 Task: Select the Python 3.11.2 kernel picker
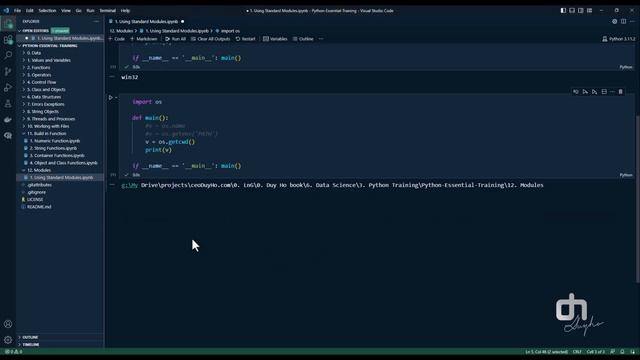[x=619, y=39]
